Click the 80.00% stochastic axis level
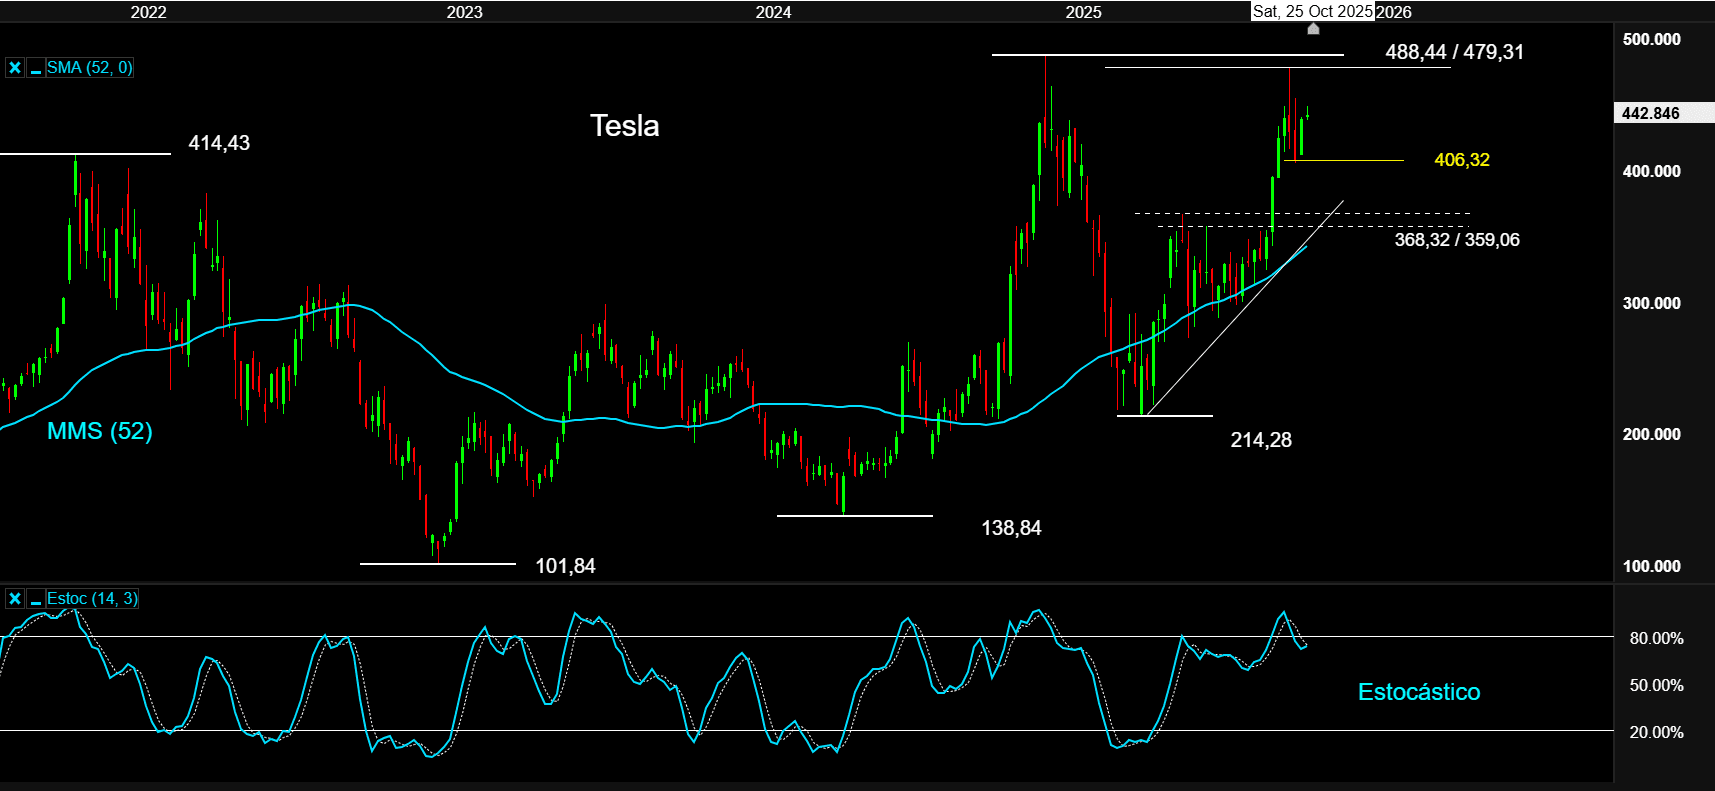Viewport: 1715px width, 791px height. click(1656, 638)
